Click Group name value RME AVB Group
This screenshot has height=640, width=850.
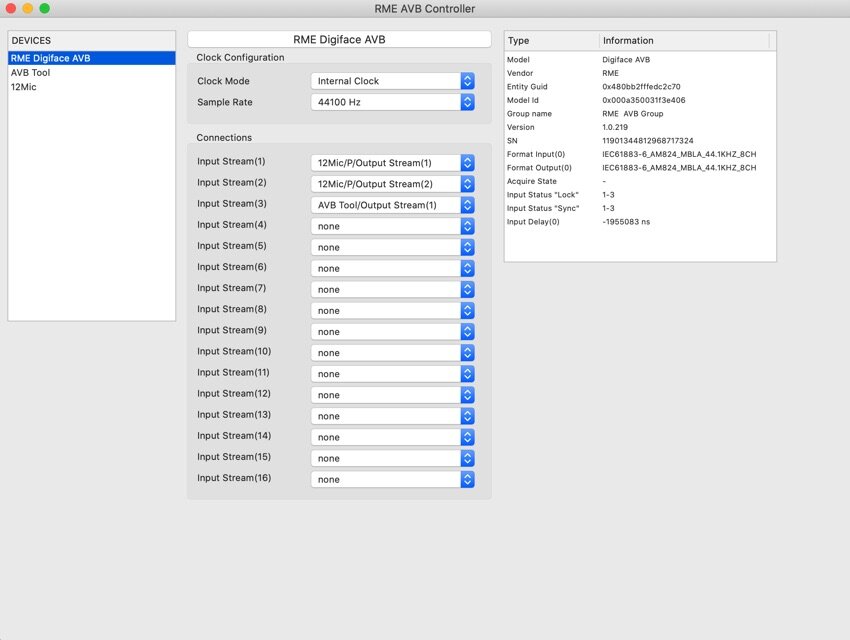pos(633,114)
